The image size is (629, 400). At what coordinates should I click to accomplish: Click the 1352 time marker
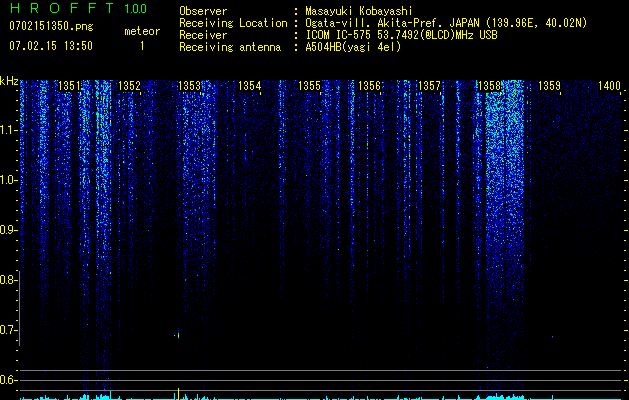(130, 85)
